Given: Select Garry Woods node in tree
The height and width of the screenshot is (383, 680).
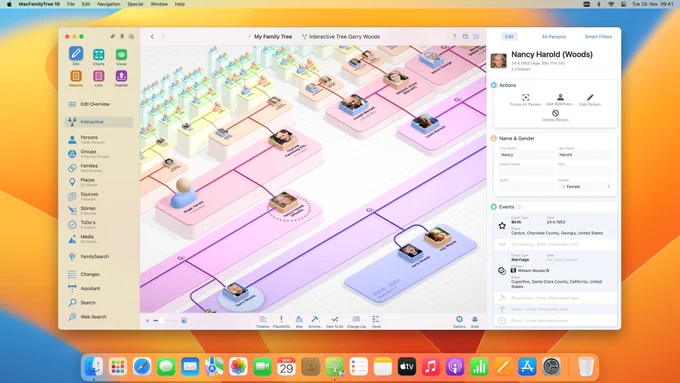Looking at the screenshot, I should (x=236, y=293).
